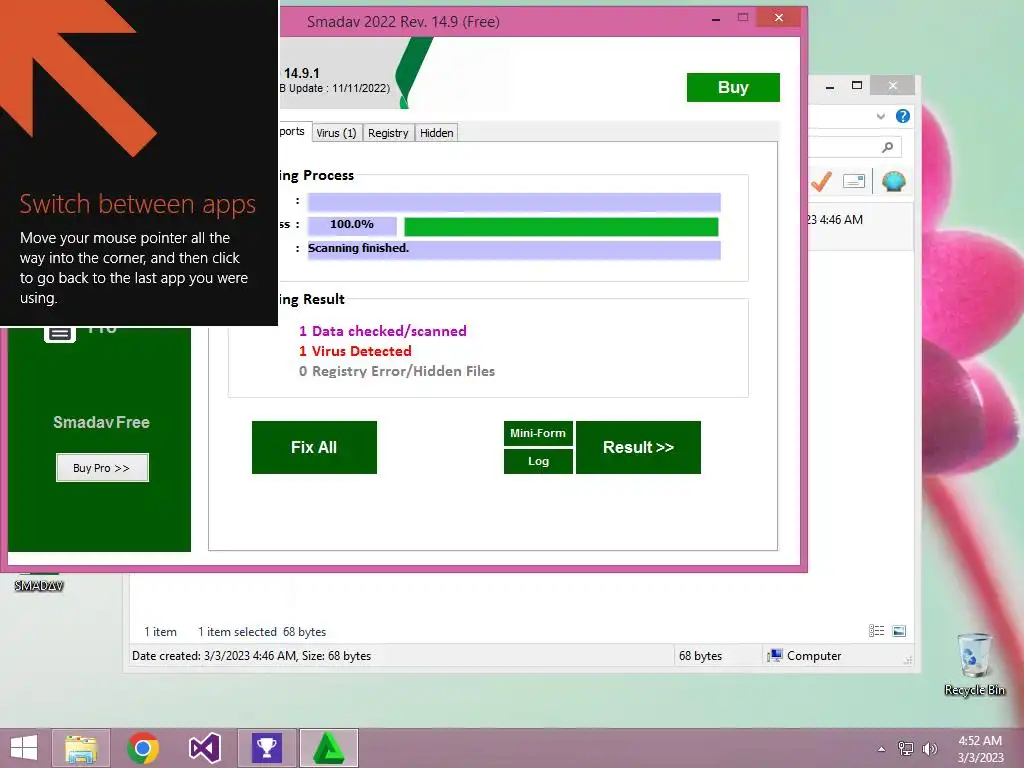Viewport: 1024px width, 768px height.
Task: Open File Explorer from taskbar
Action: (x=81, y=748)
